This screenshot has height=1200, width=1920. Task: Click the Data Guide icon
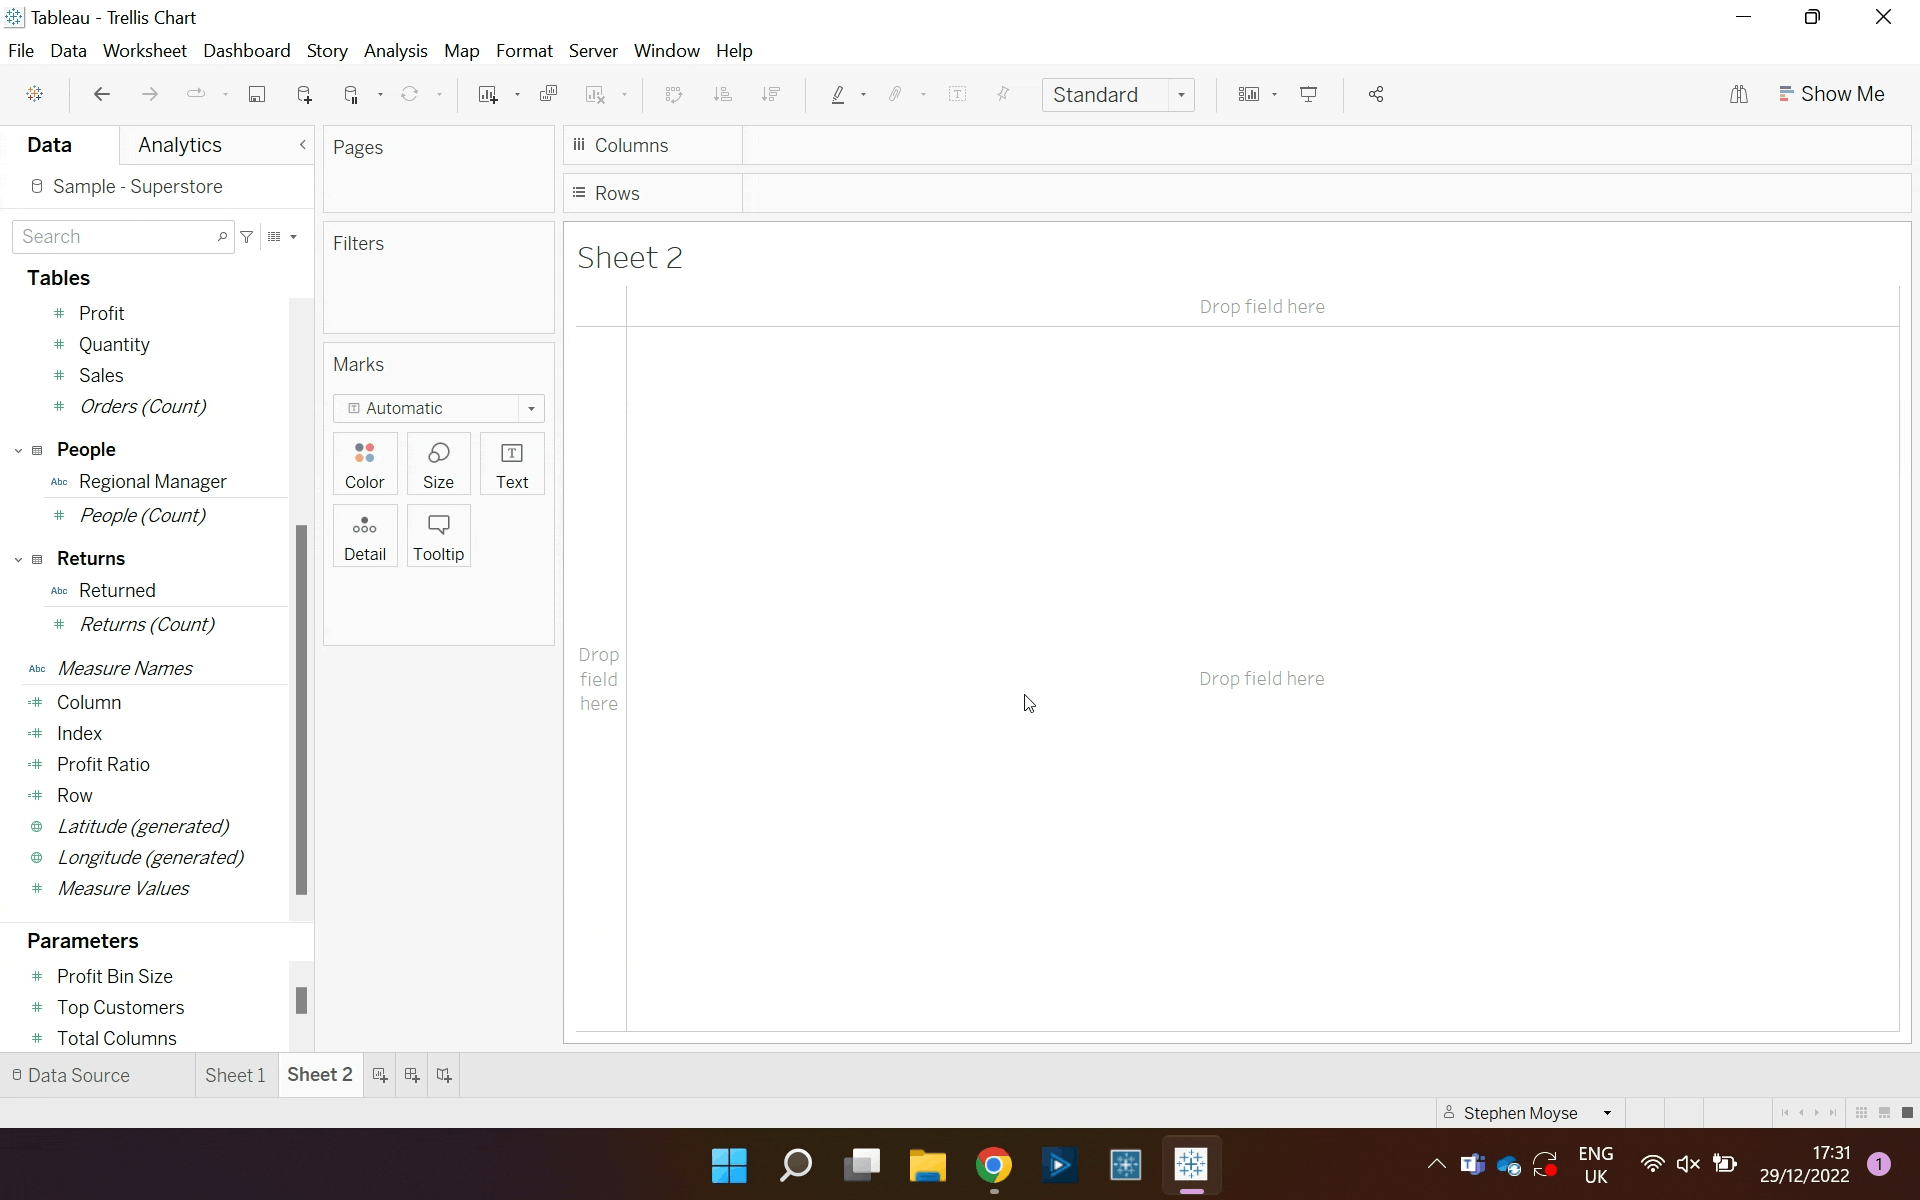click(x=1739, y=94)
